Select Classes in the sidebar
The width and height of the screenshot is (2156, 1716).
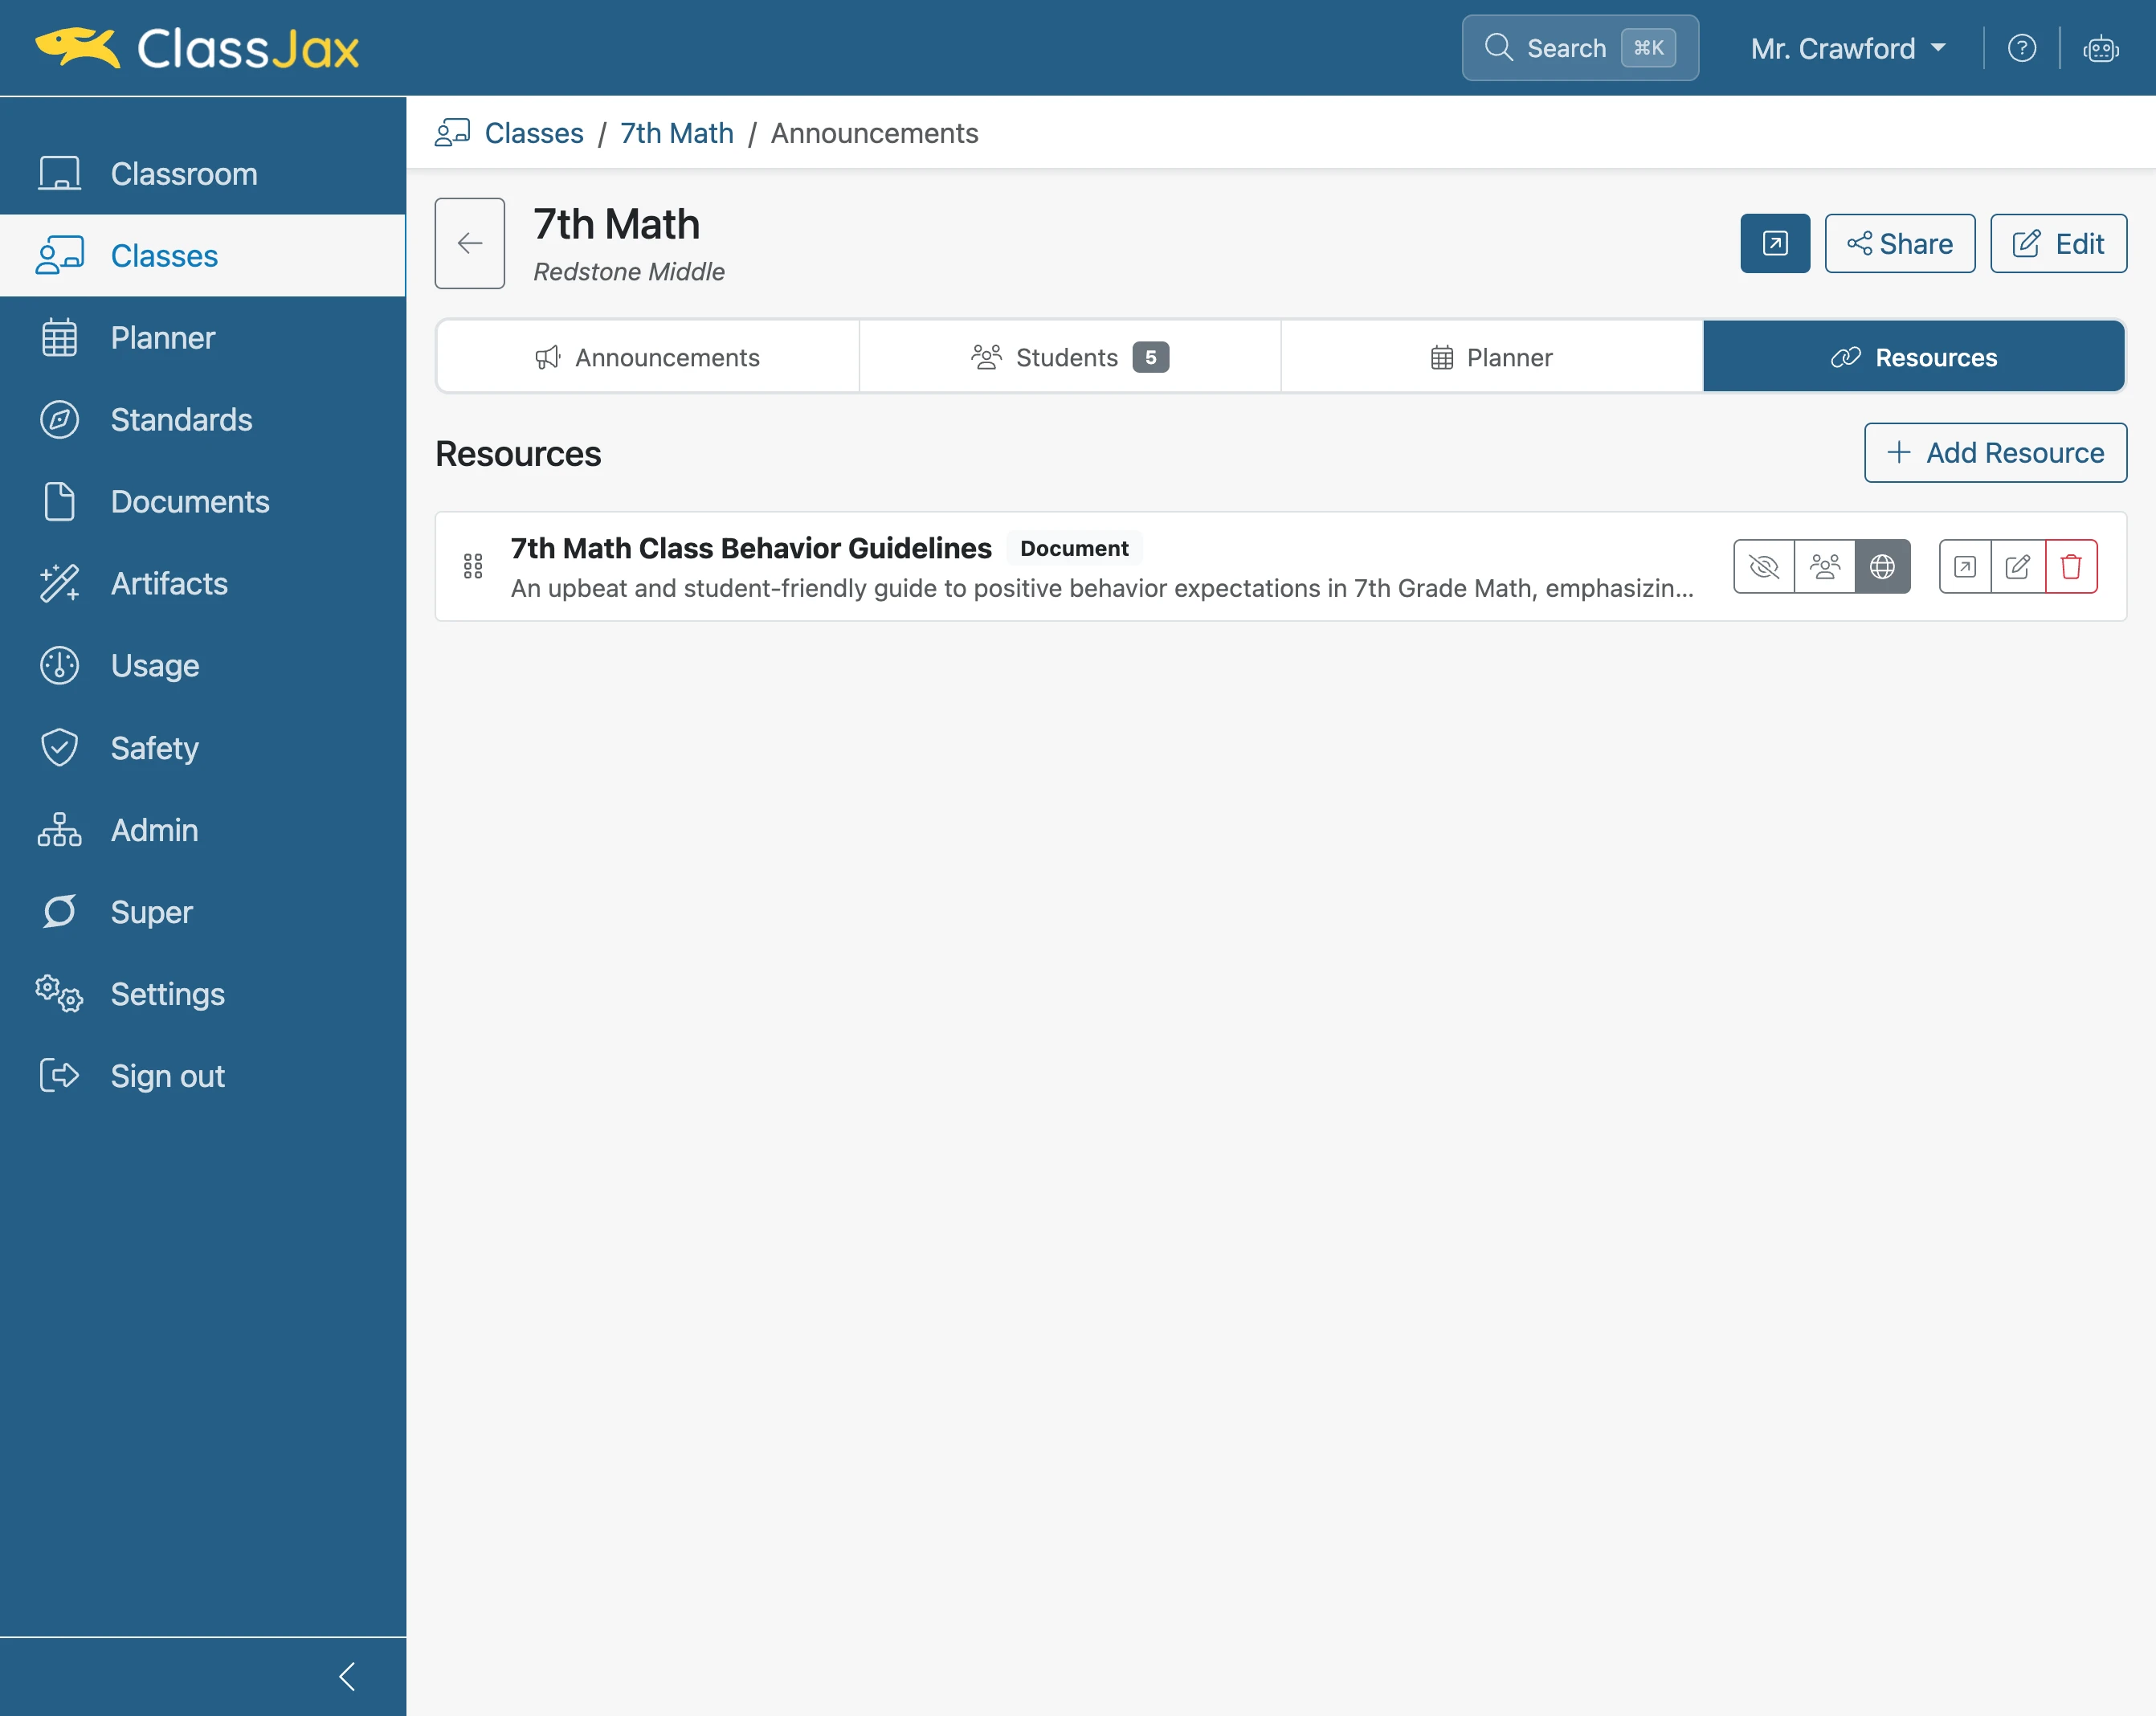[x=203, y=256]
